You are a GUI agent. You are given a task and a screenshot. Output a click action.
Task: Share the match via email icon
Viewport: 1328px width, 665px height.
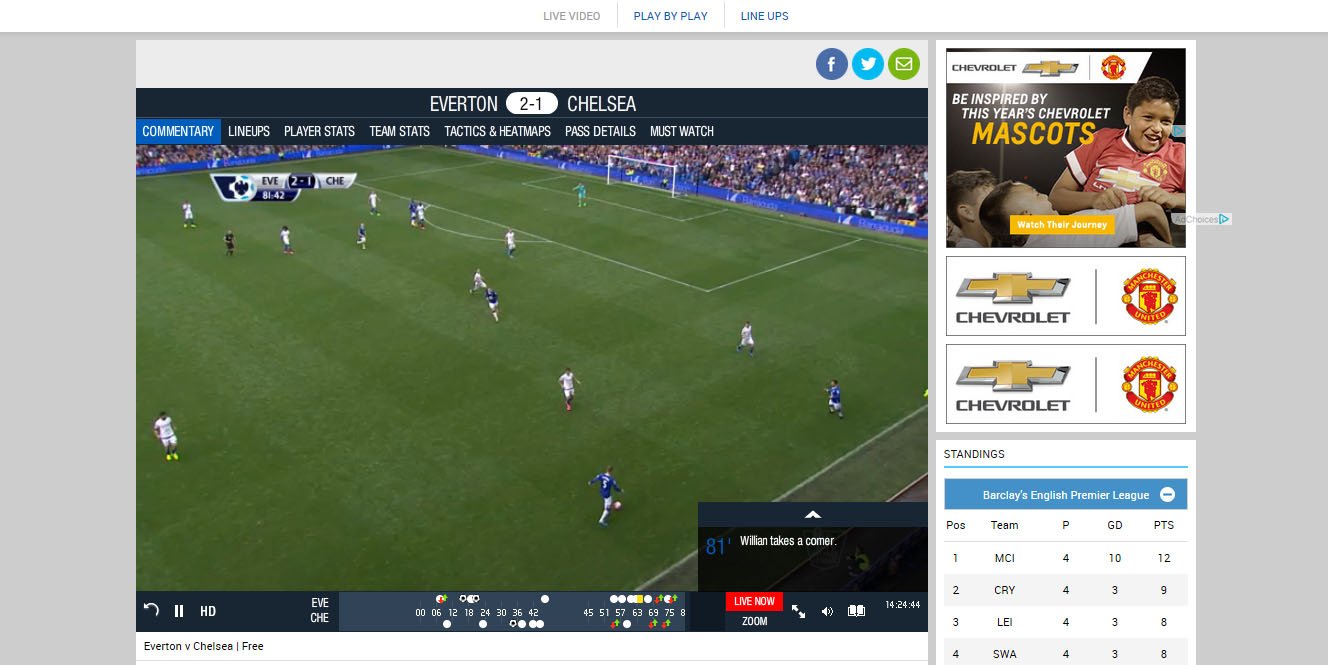tap(904, 65)
